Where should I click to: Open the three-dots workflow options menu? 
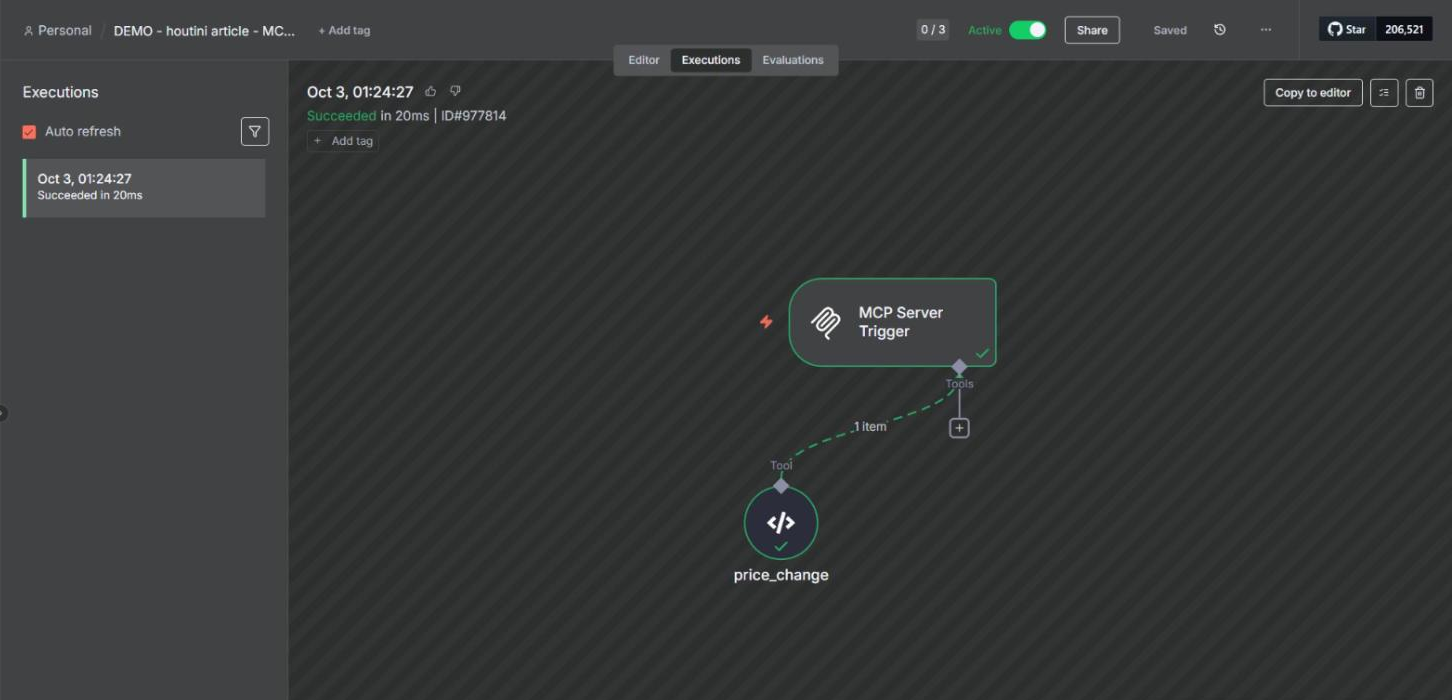point(1266,30)
